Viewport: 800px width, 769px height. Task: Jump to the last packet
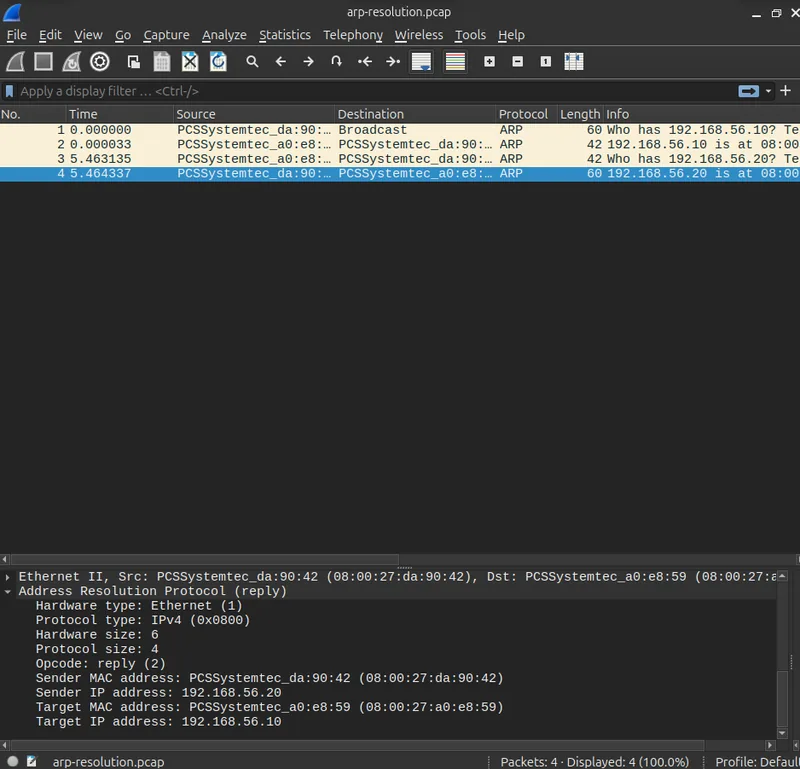click(x=392, y=62)
